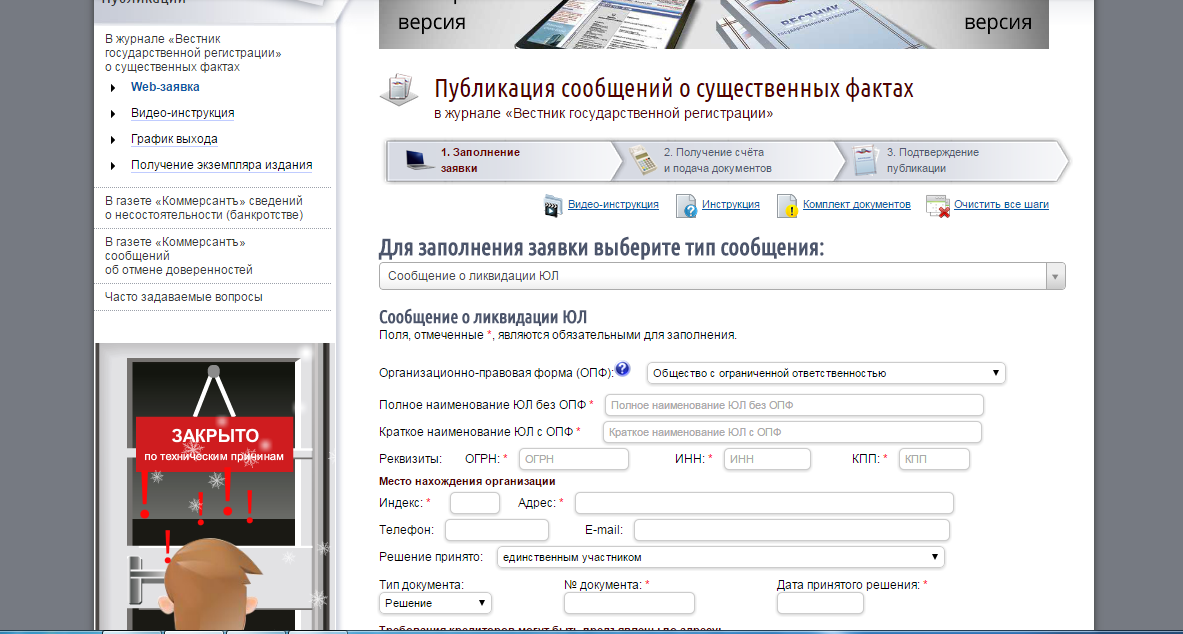Open the Коммерсантъ bankruptcy notices section
The width and height of the screenshot is (1183, 634).
pos(204,208)
